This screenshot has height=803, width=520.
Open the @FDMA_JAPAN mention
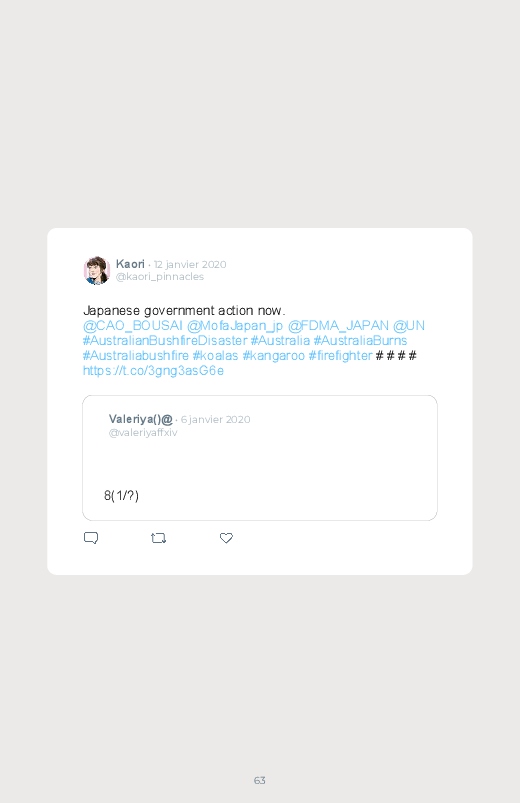click(338, 326)
